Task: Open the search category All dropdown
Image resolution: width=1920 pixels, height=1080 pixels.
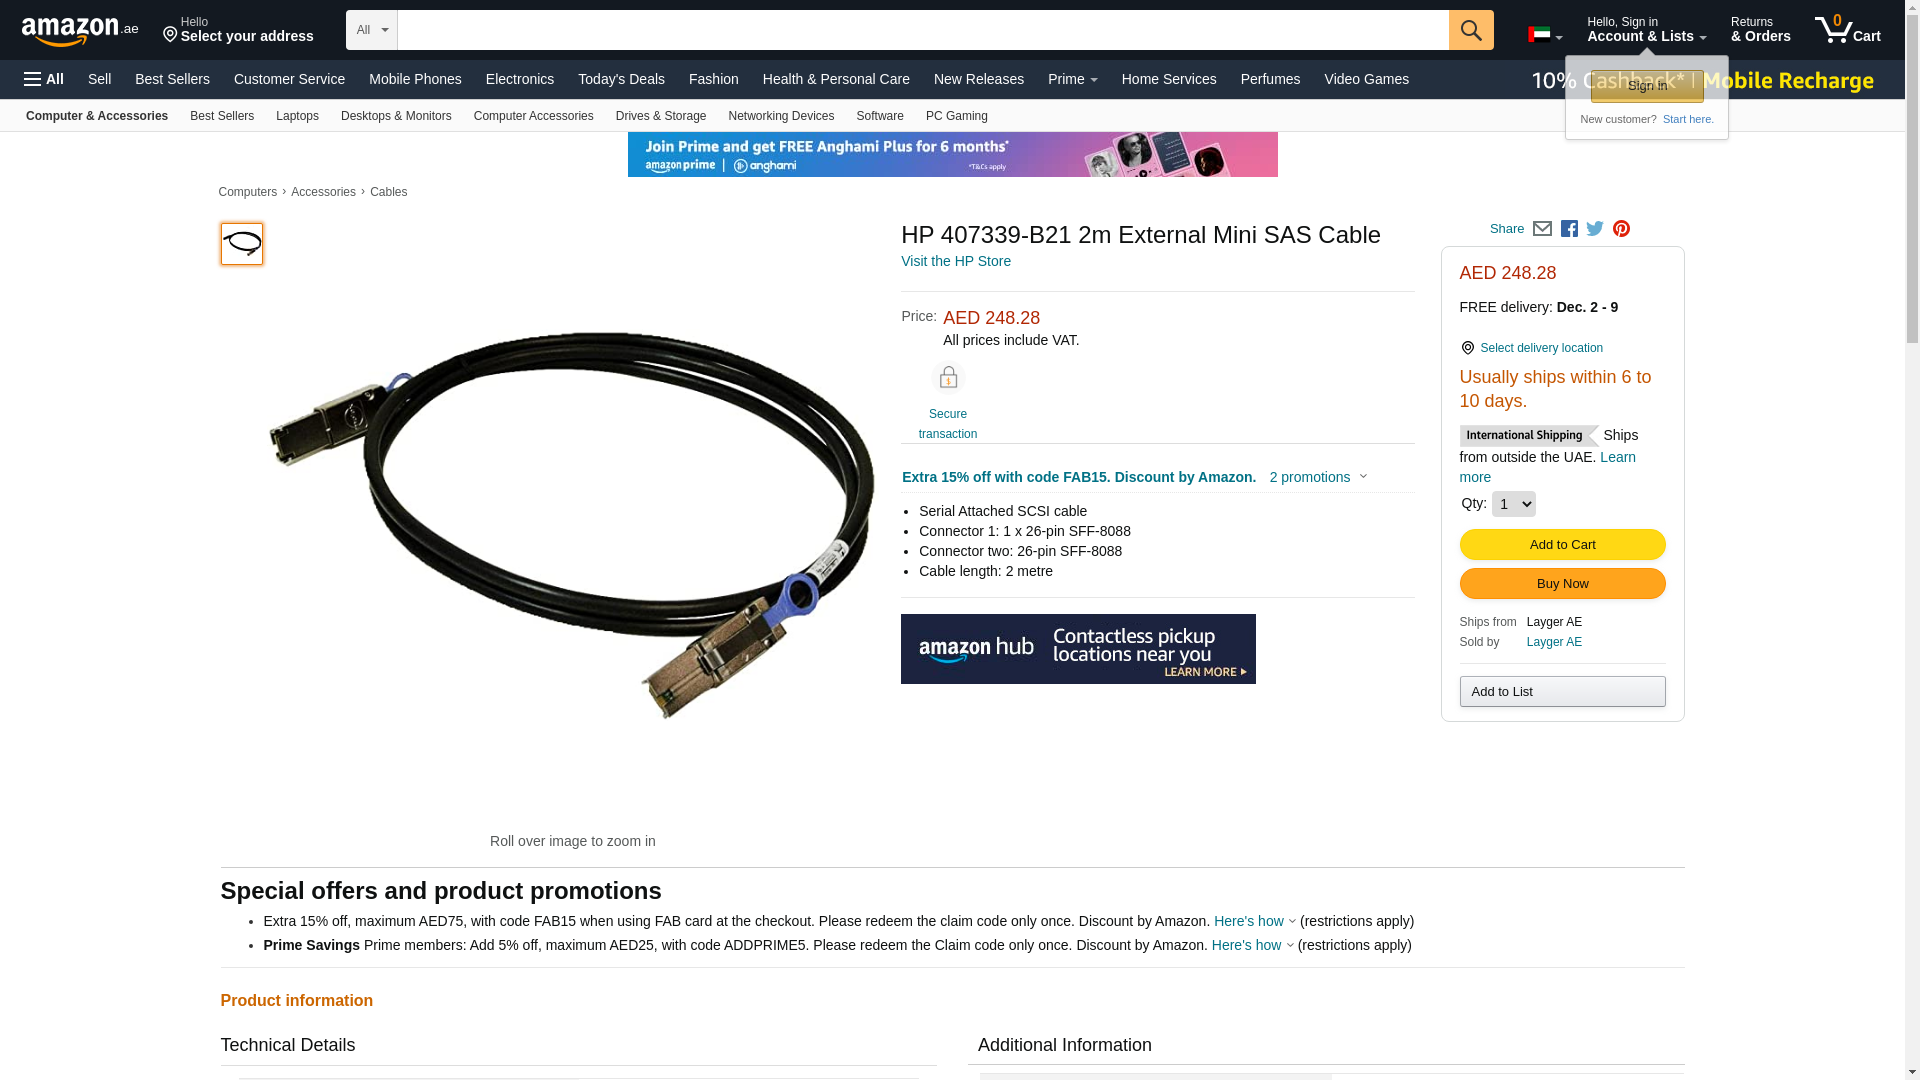Action: click(x=372, y=30)
